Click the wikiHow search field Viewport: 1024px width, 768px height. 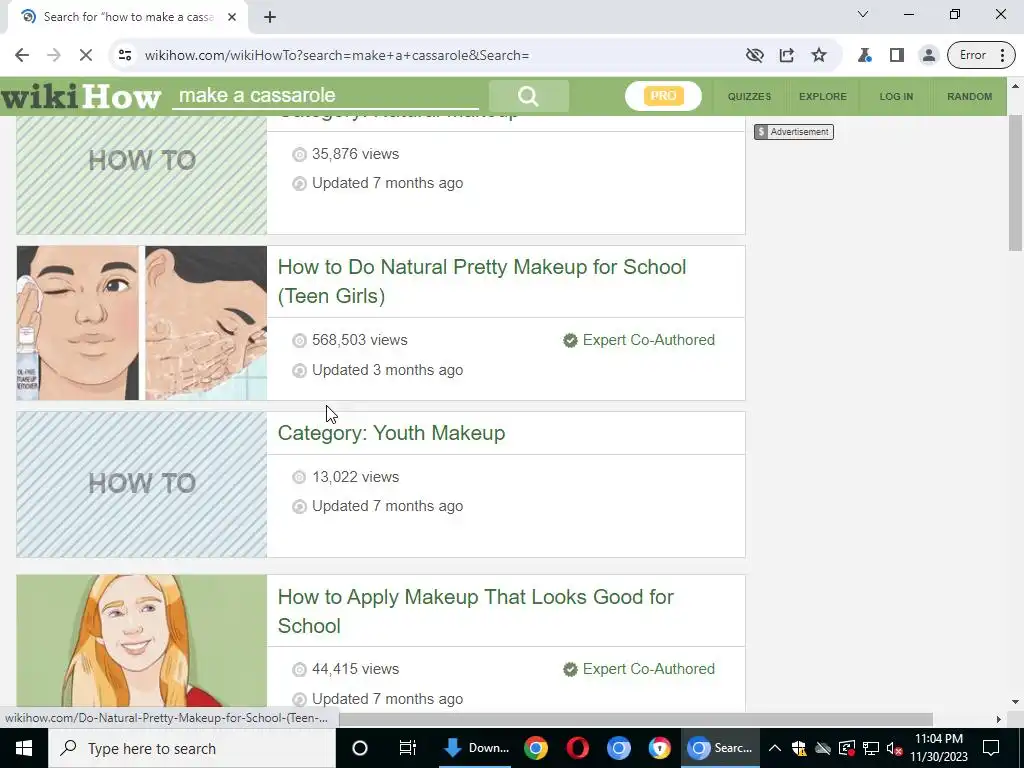point(325,95)
